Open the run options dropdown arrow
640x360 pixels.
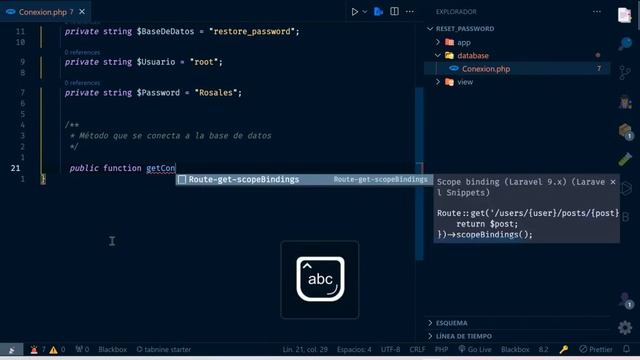(365, 12)
